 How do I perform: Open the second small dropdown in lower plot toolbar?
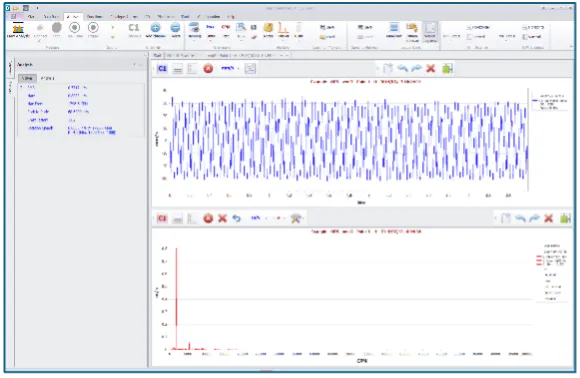click(x=284, y=218)
